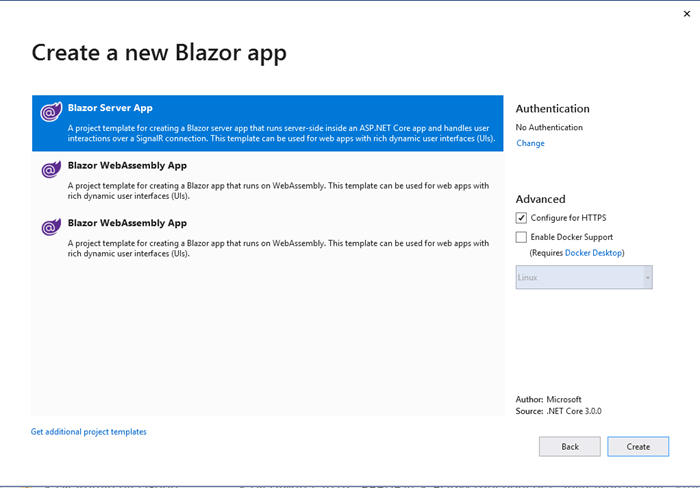Enable Docker Support checkbox
This screenshot has height=488, width=700.
click(x=521, y=237)
